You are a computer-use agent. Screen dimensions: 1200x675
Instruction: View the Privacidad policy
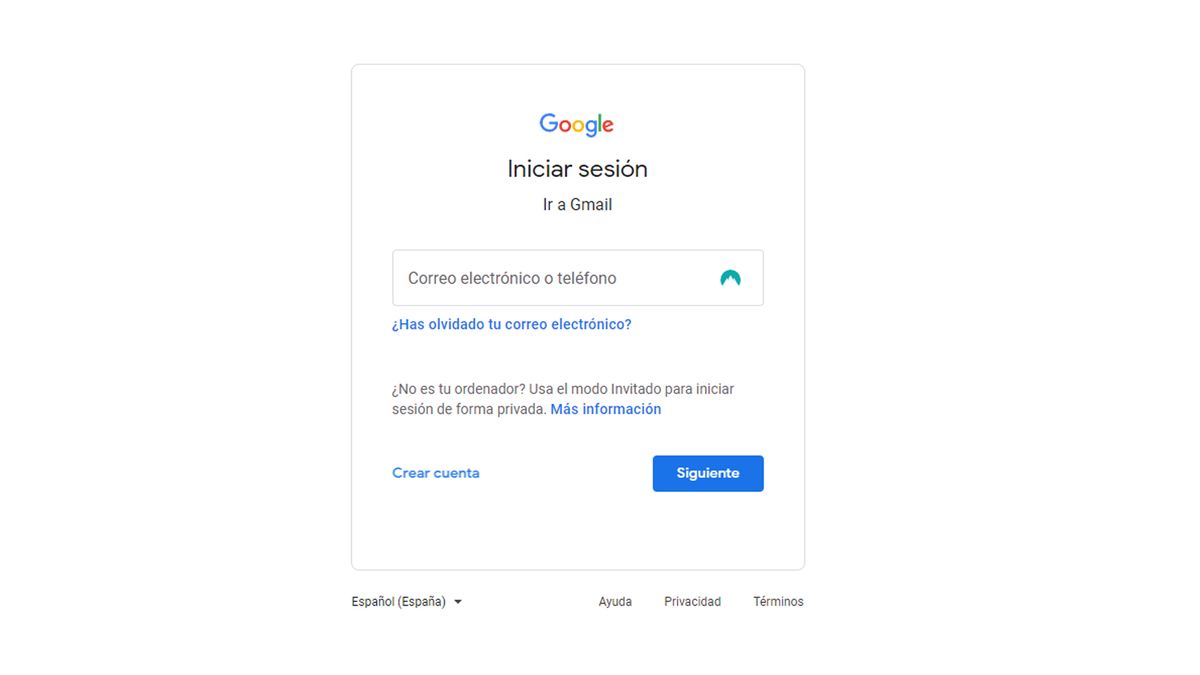pos(692,601)
